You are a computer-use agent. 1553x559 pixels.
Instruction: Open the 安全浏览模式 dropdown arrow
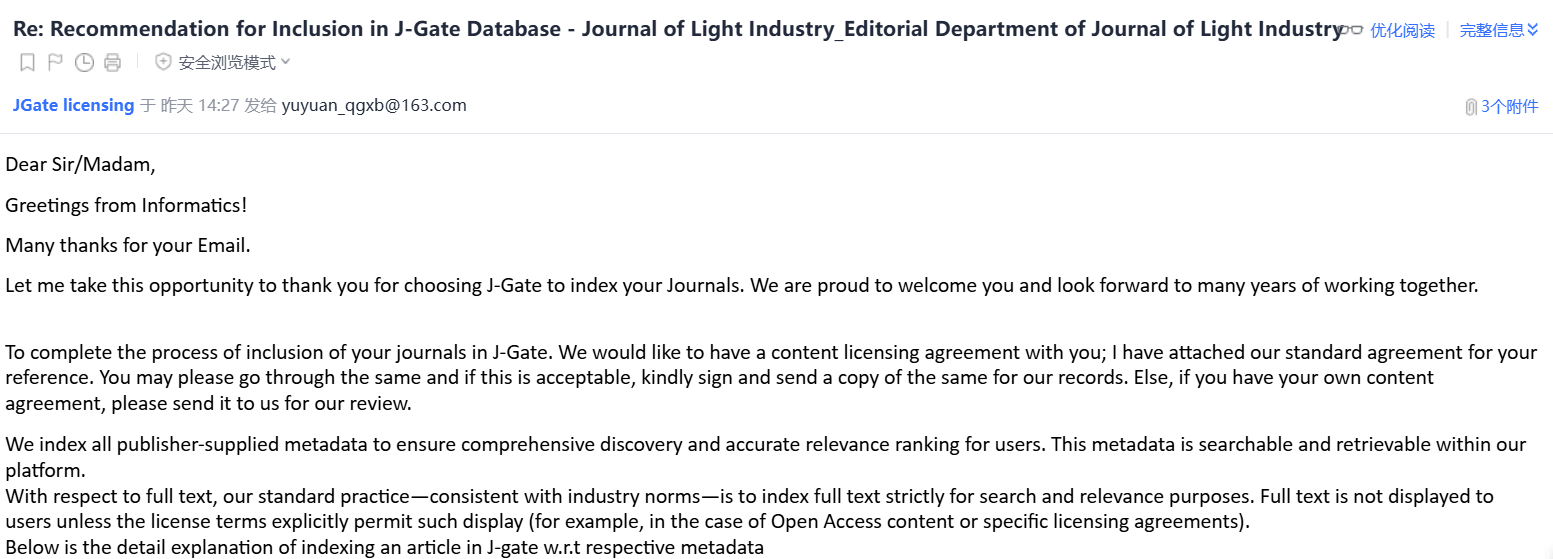(286, 63)
